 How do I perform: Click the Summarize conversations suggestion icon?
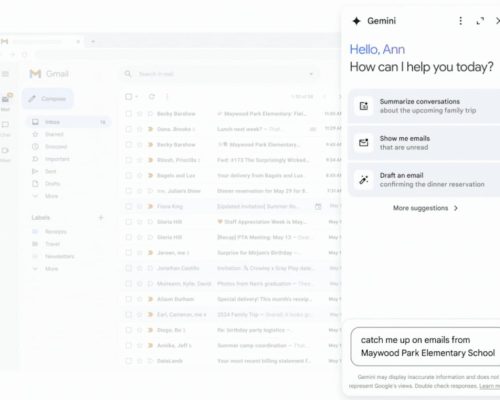(364, 106)
